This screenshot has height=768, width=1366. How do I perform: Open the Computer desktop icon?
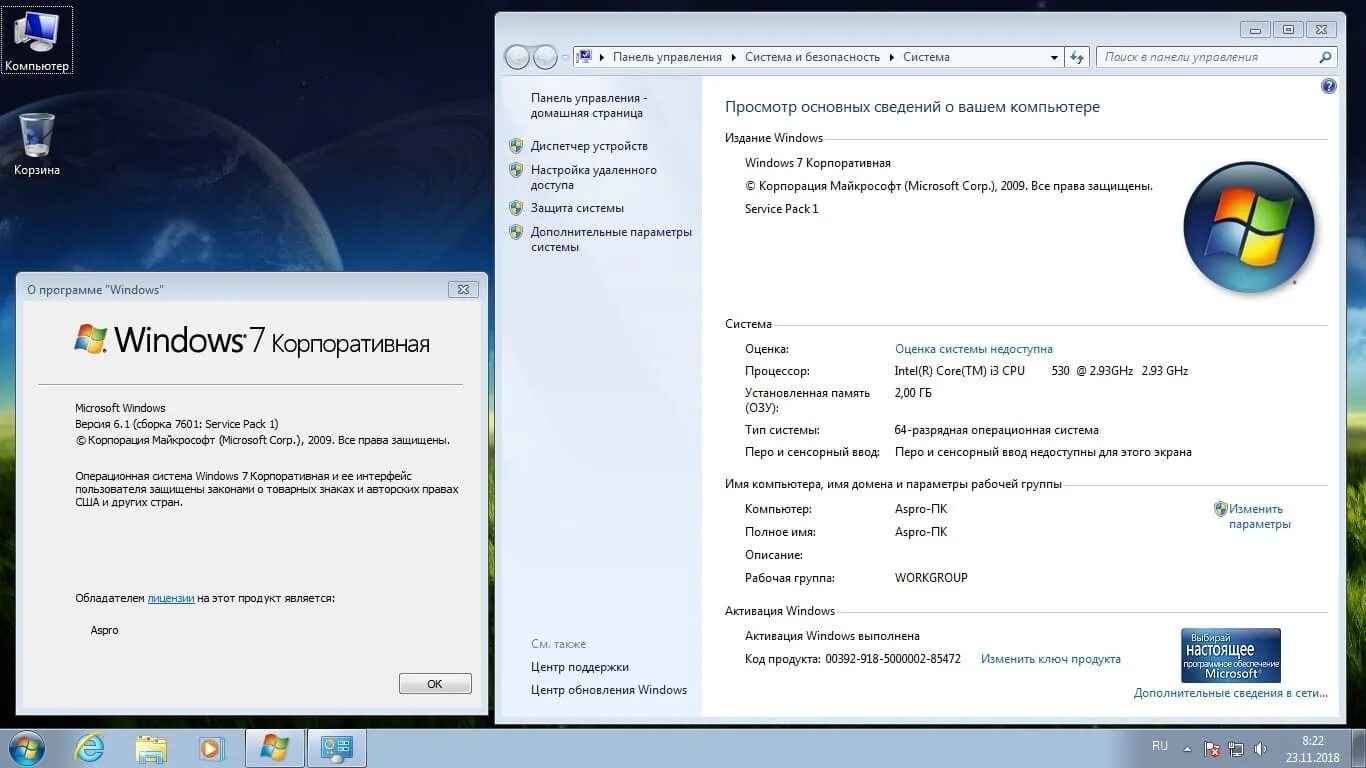coord(37,40)
